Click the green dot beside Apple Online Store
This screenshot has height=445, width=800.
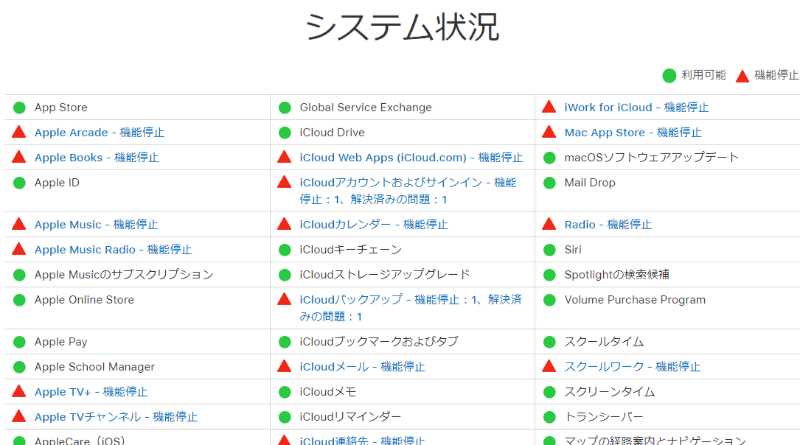[x=19, y=300]
